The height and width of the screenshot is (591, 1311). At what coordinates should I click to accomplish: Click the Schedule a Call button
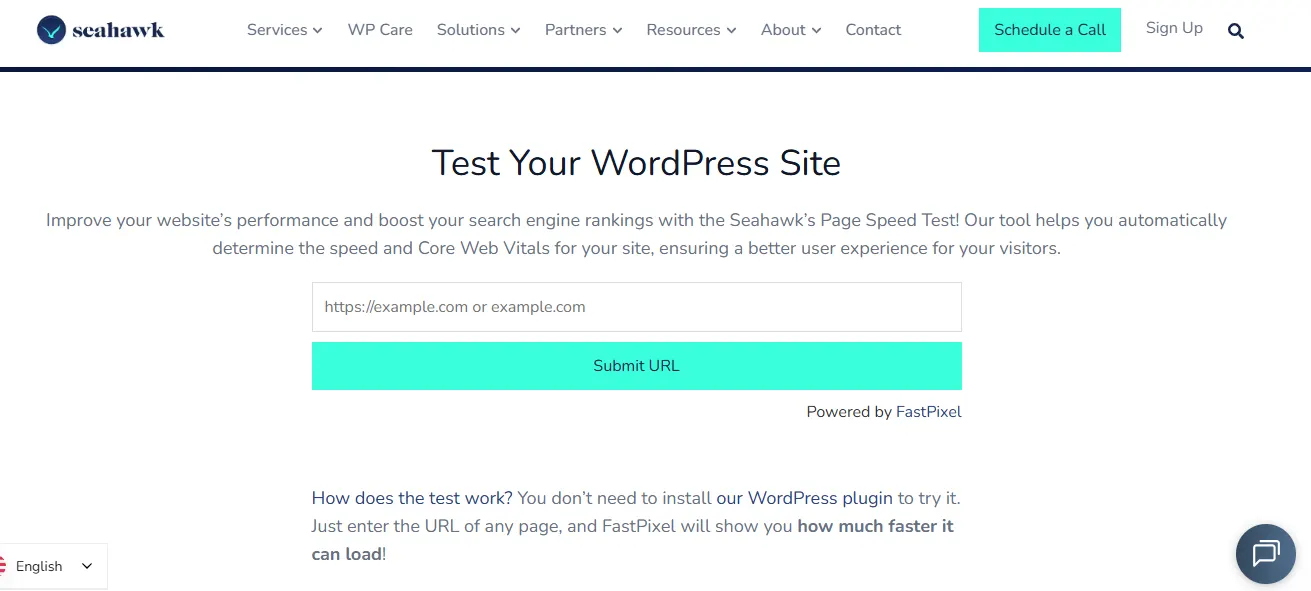(x=1050, y=30)
